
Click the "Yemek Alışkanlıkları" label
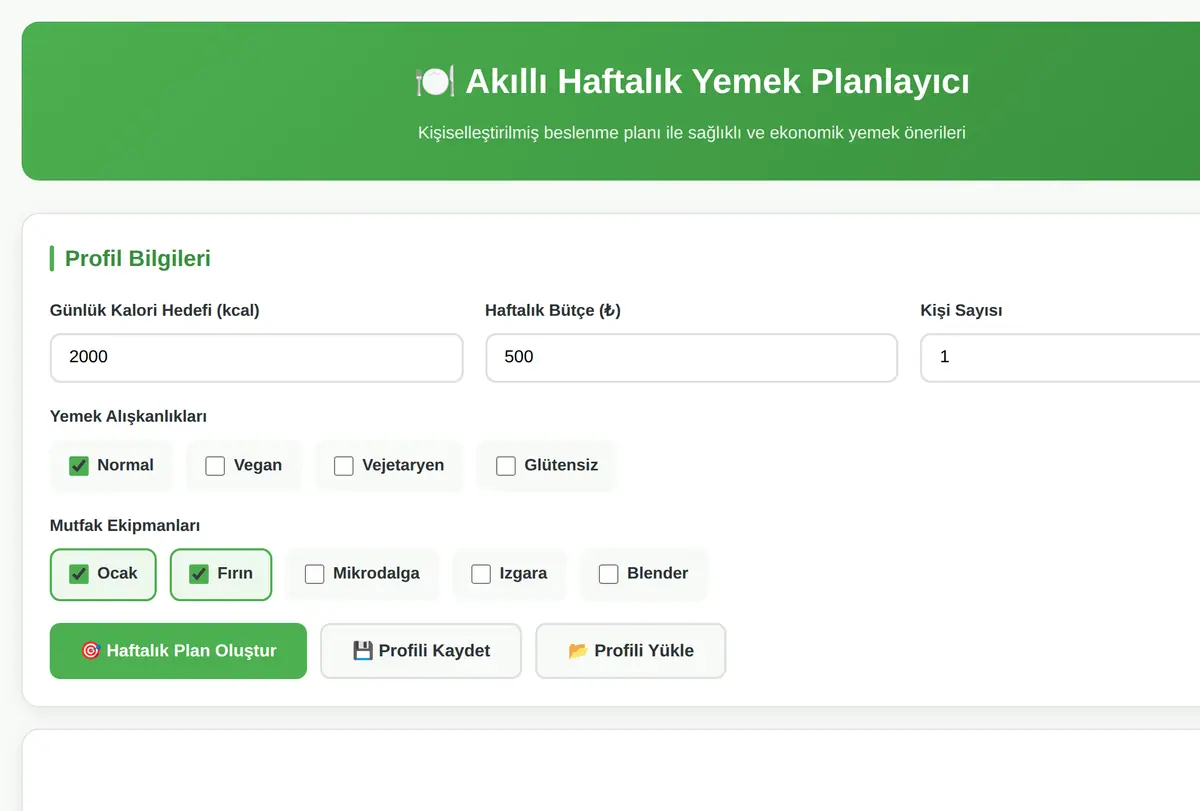[128, 417]
